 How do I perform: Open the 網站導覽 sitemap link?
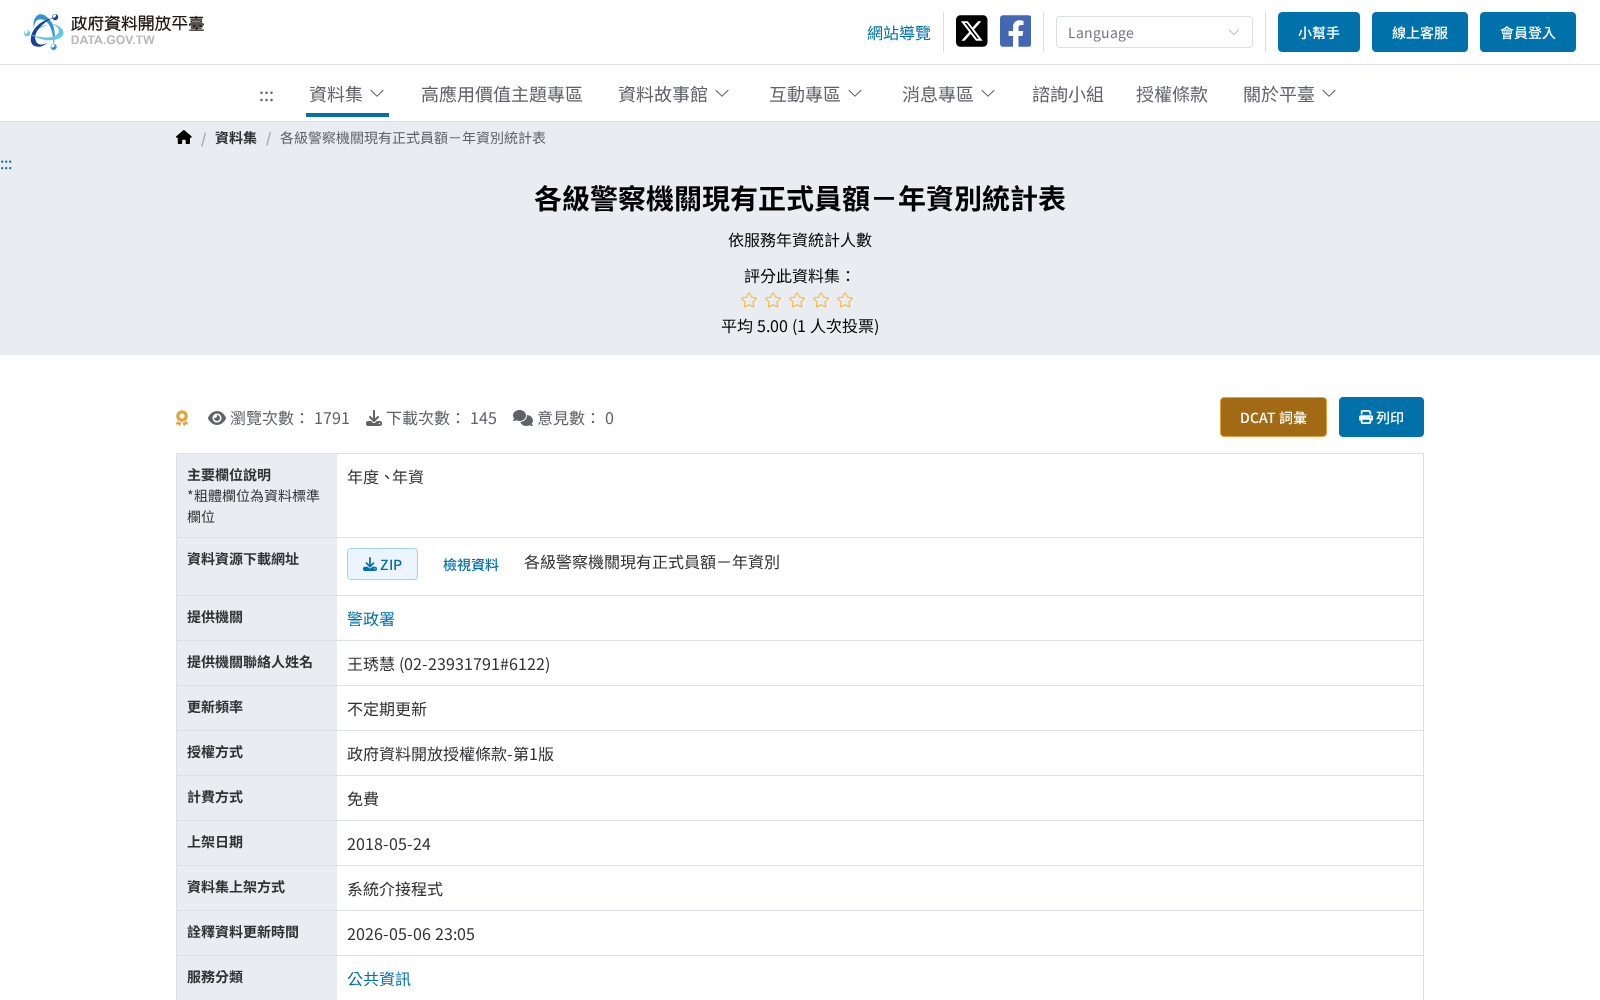pos(899,33)
